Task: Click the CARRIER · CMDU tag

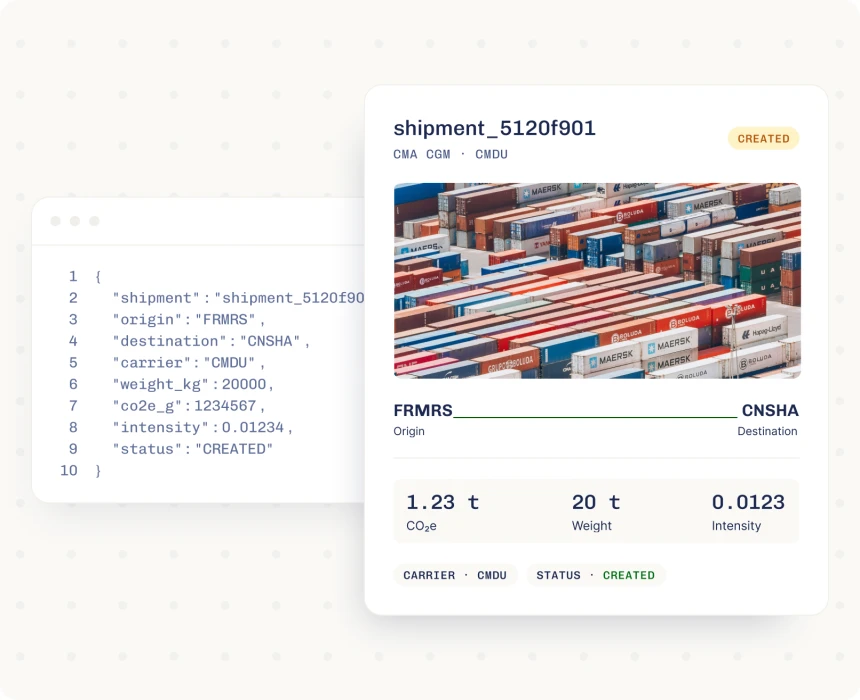Action: pos(455,575)
